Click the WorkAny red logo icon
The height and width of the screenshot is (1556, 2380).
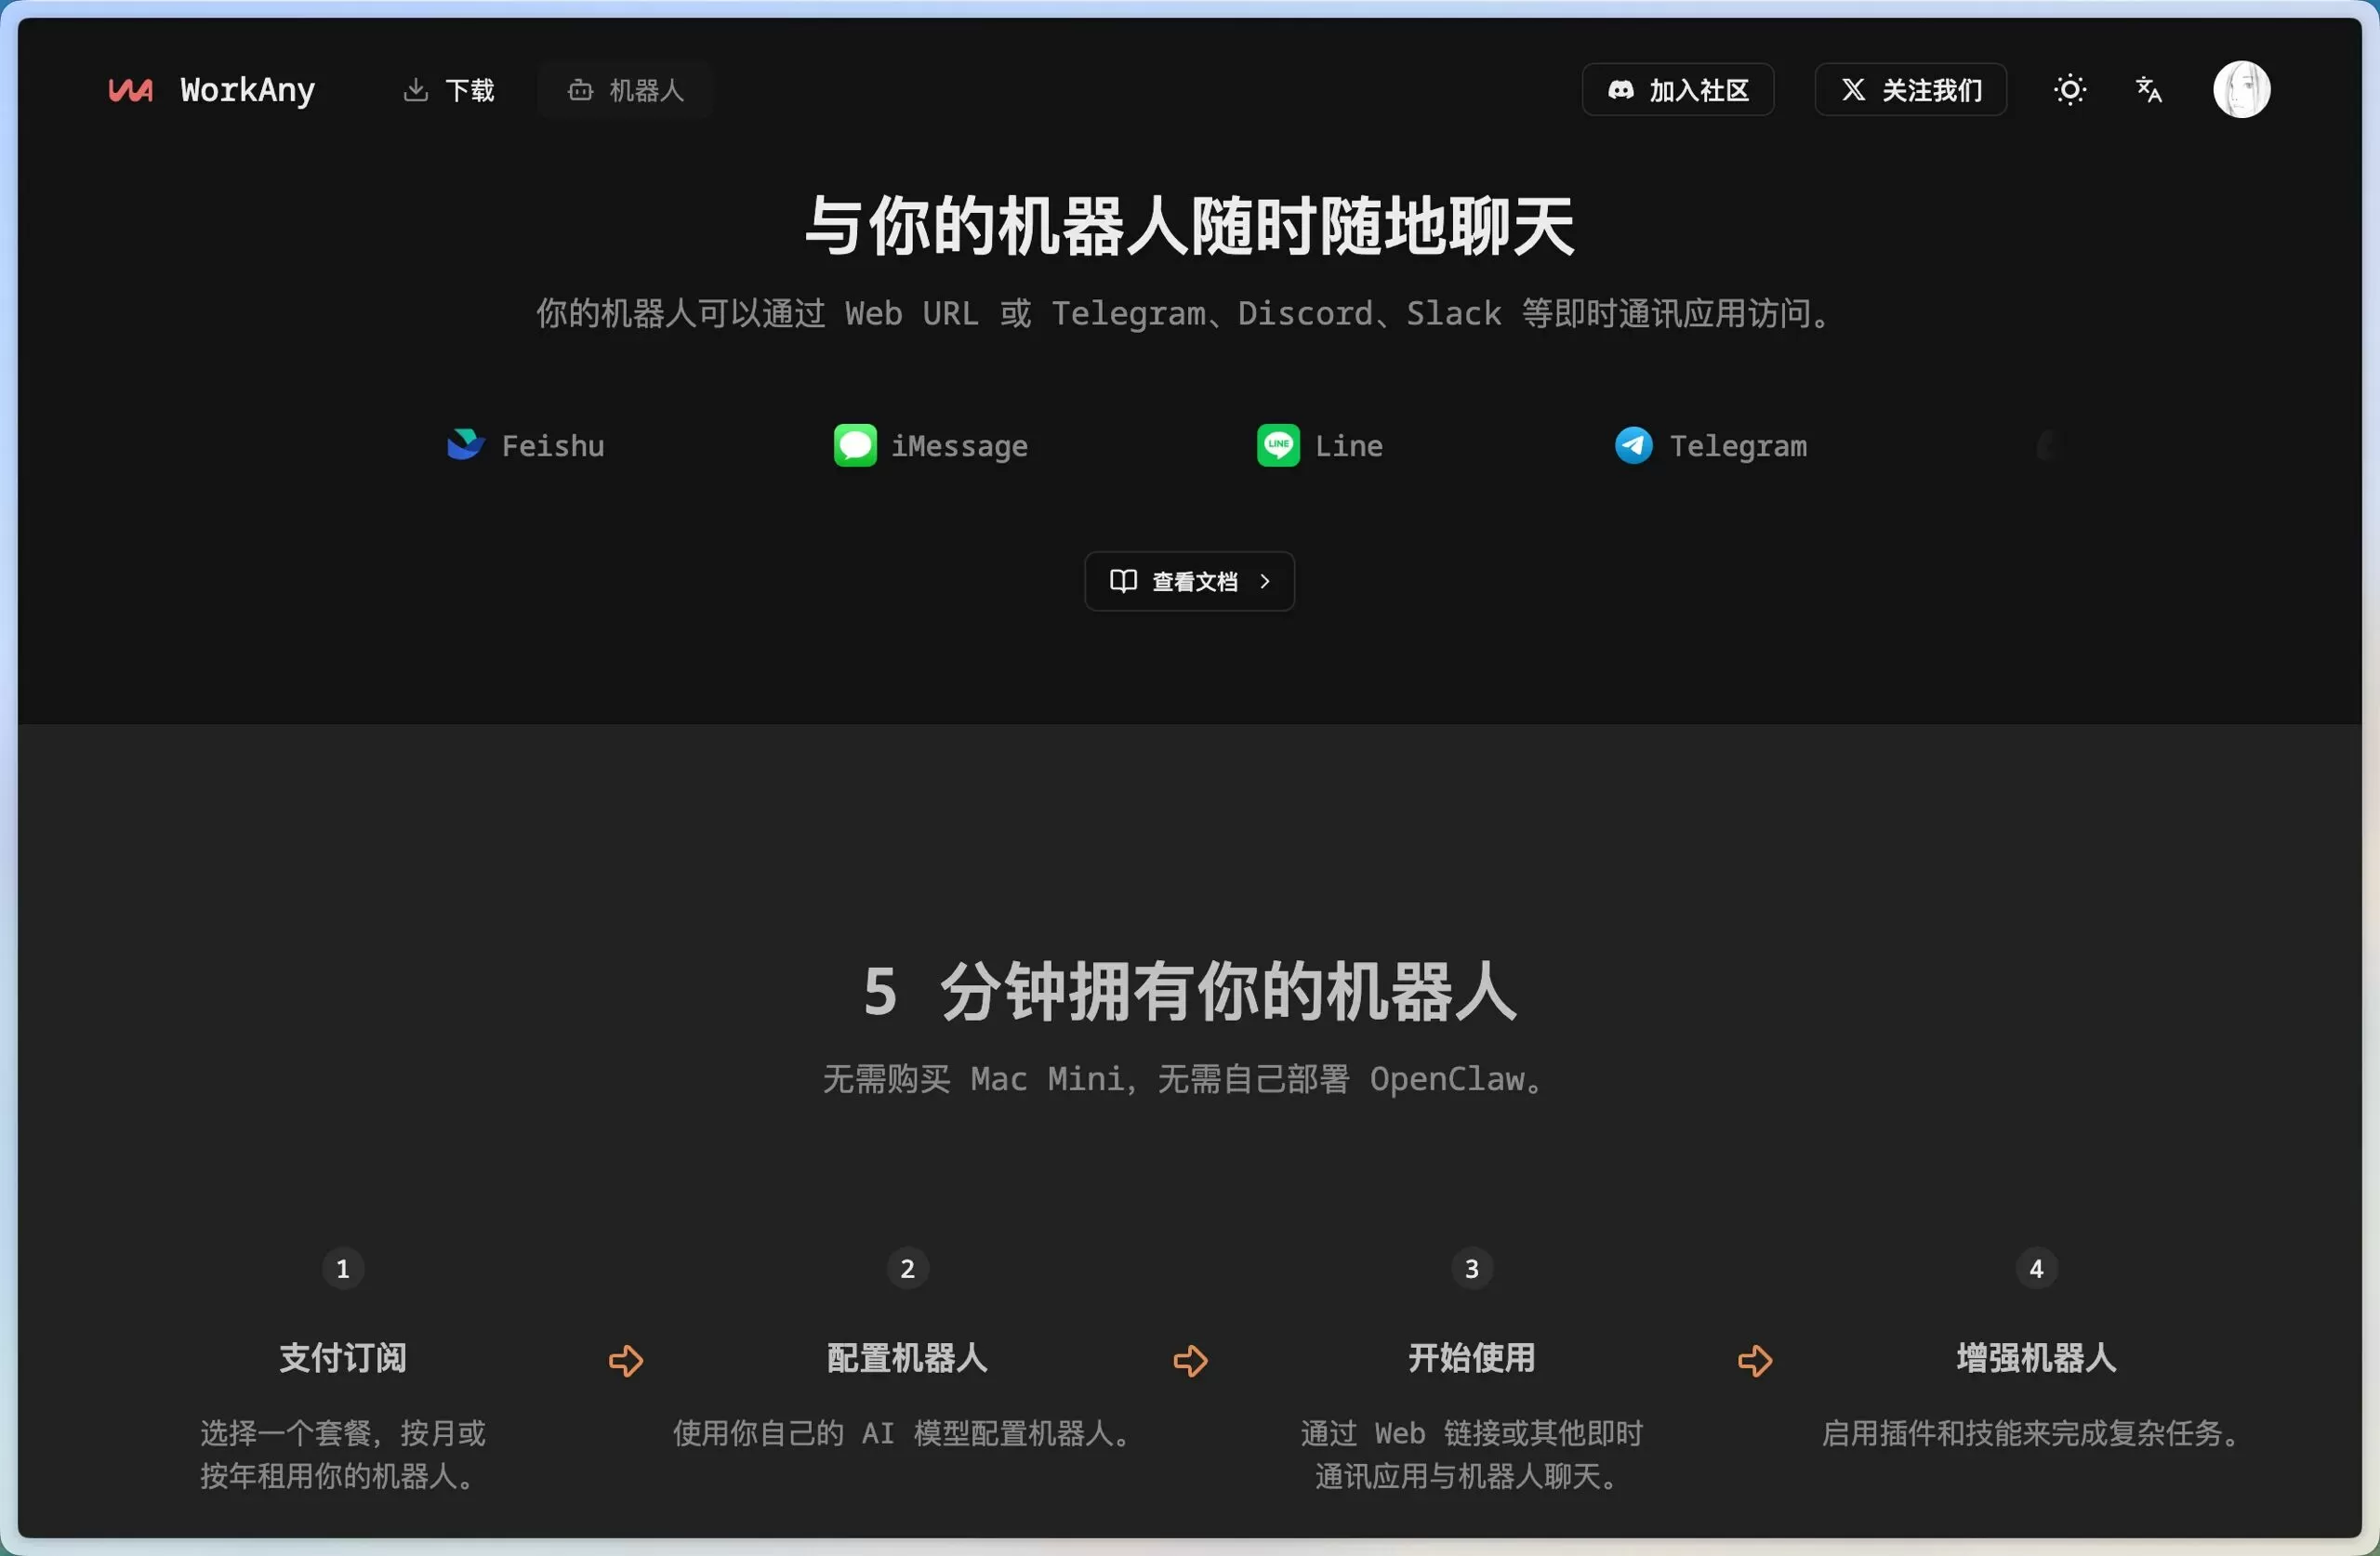click(130, 90)
